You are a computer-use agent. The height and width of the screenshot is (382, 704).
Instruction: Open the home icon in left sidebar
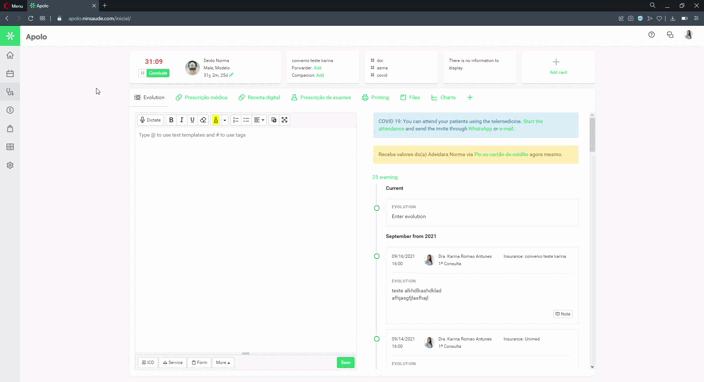tap(10, 55)
